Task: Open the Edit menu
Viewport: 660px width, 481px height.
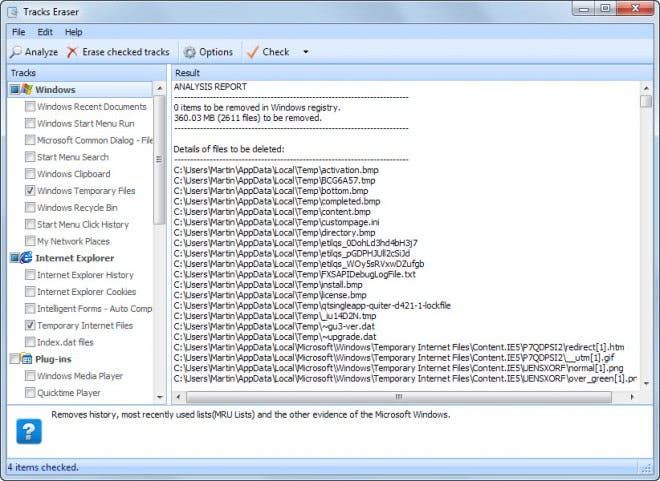Action: coord(45,32)
